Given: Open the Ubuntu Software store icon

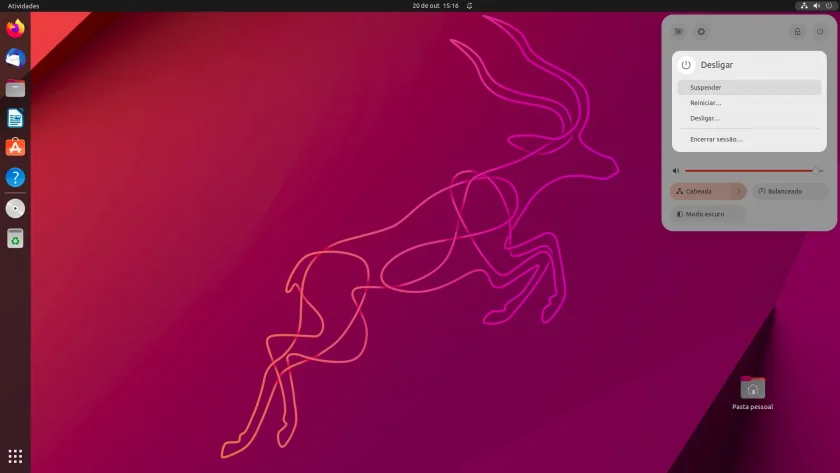Looking at the screenshot, I should pos(15,147).
